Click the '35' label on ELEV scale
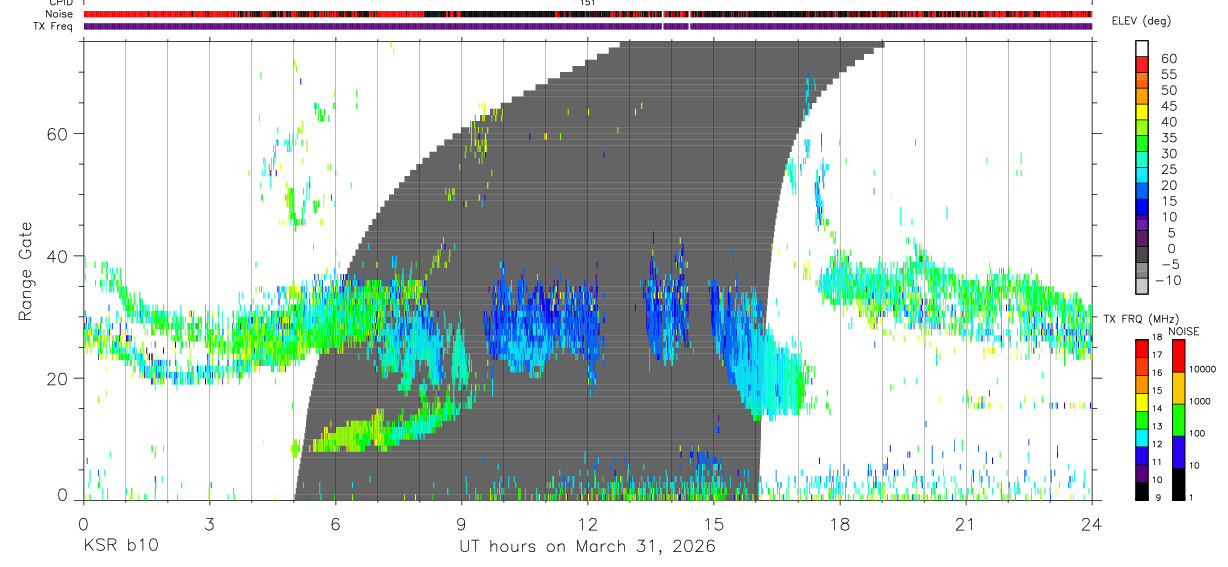Screen dimensions: 1228x567 coord(1167,137)
